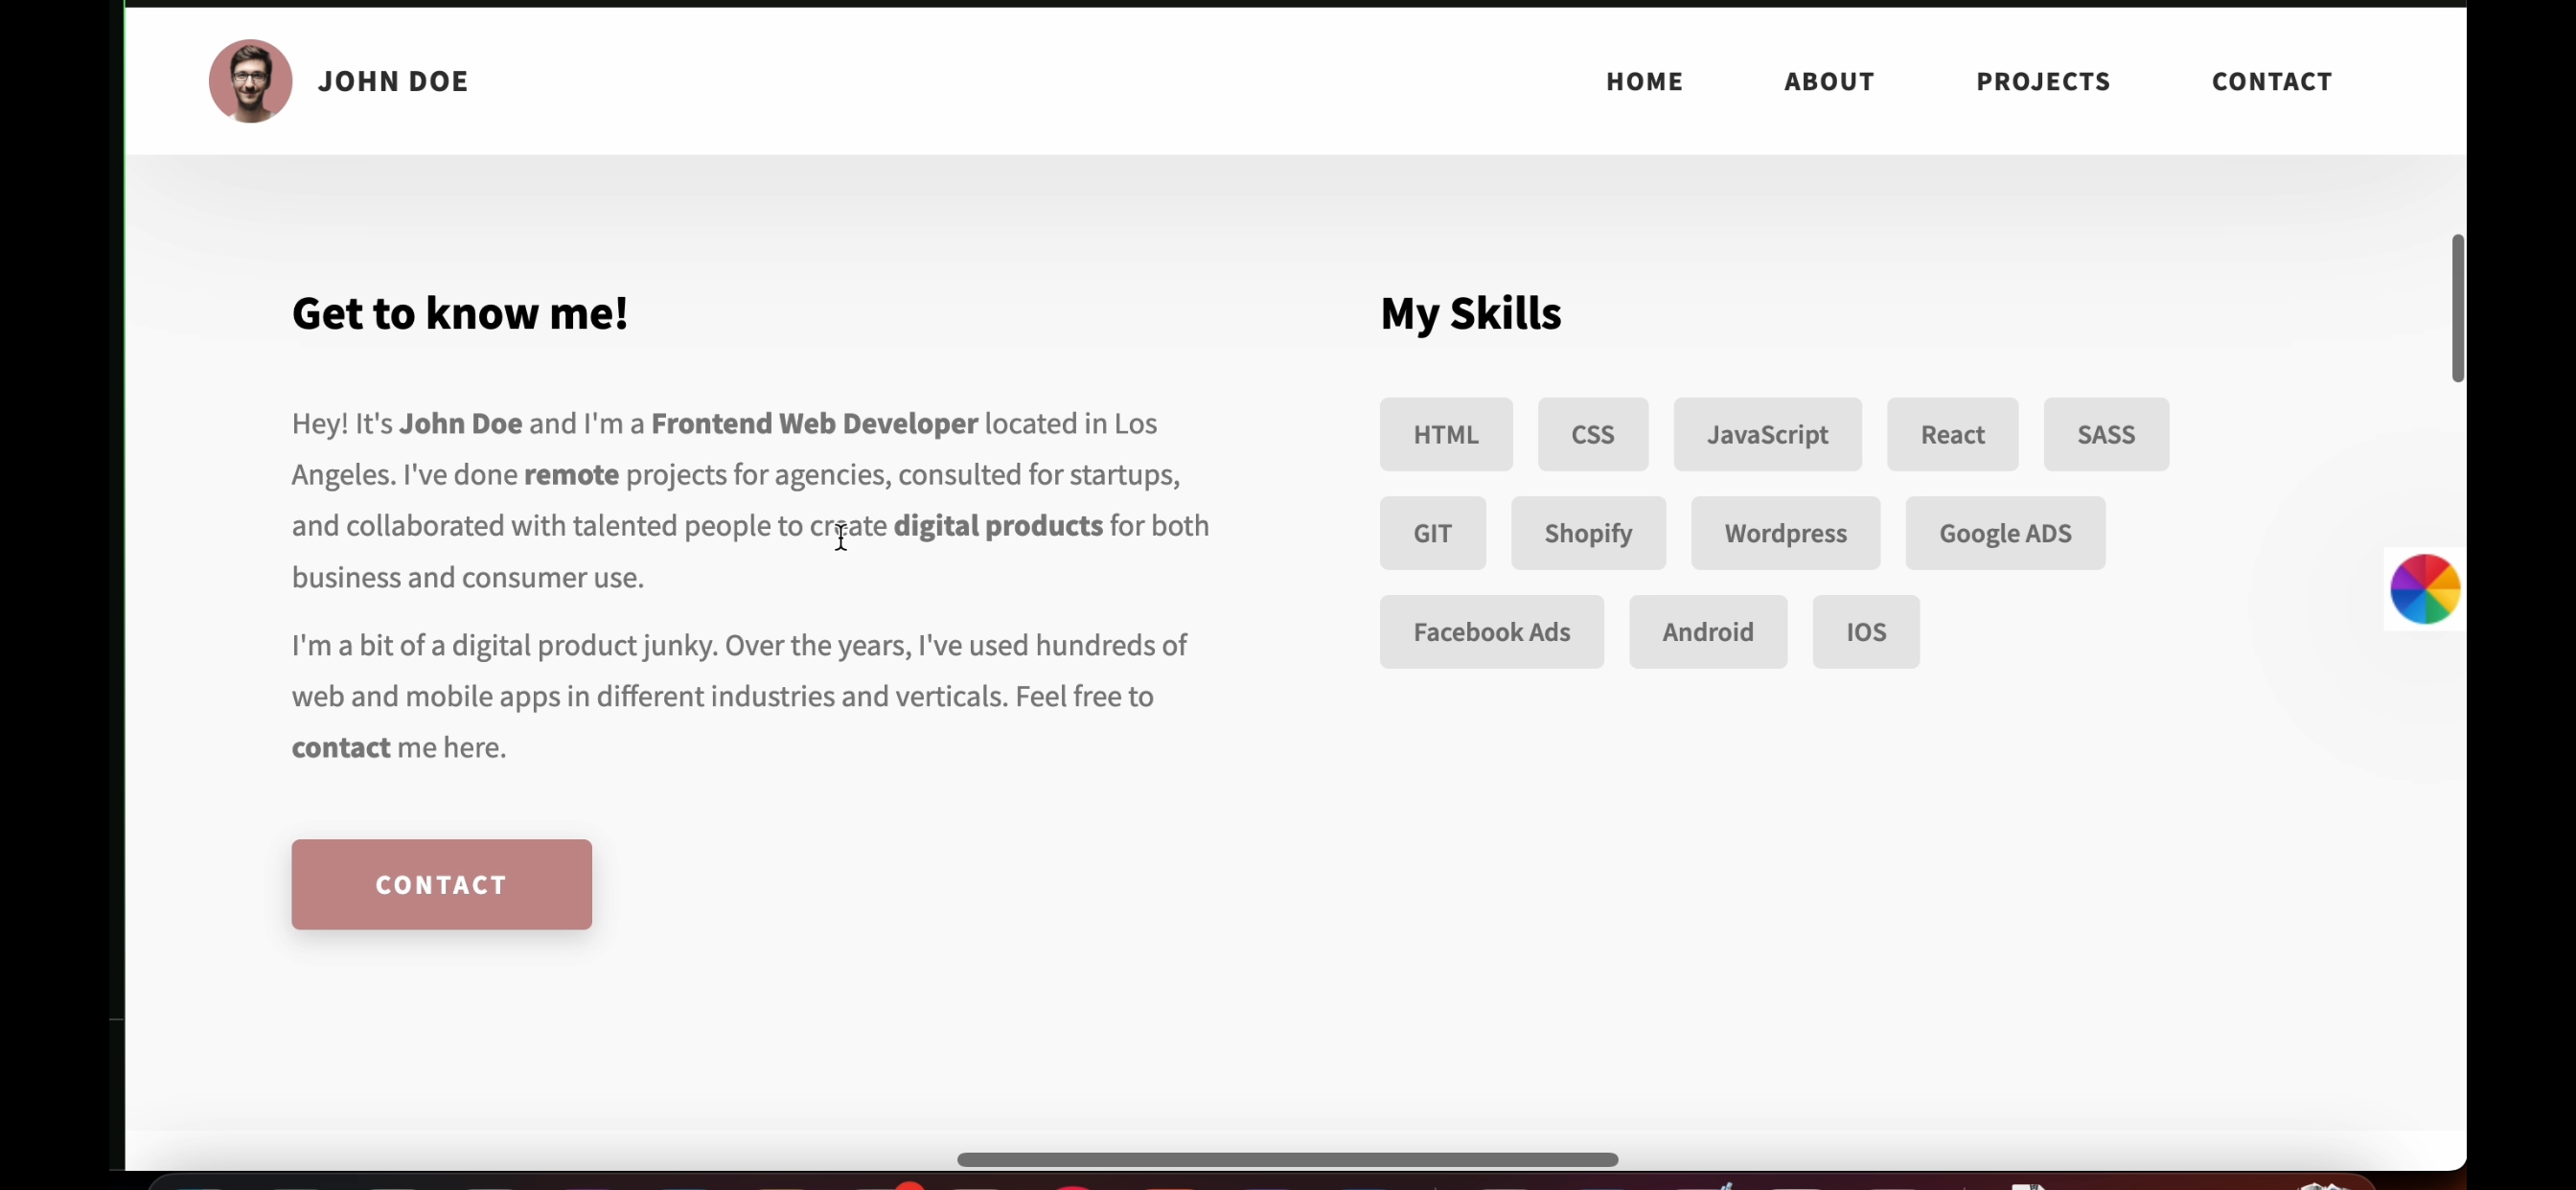Select the Facebook Ads skill tag
This screenshot has width=2576, height=1190.
click(1491, 632)
